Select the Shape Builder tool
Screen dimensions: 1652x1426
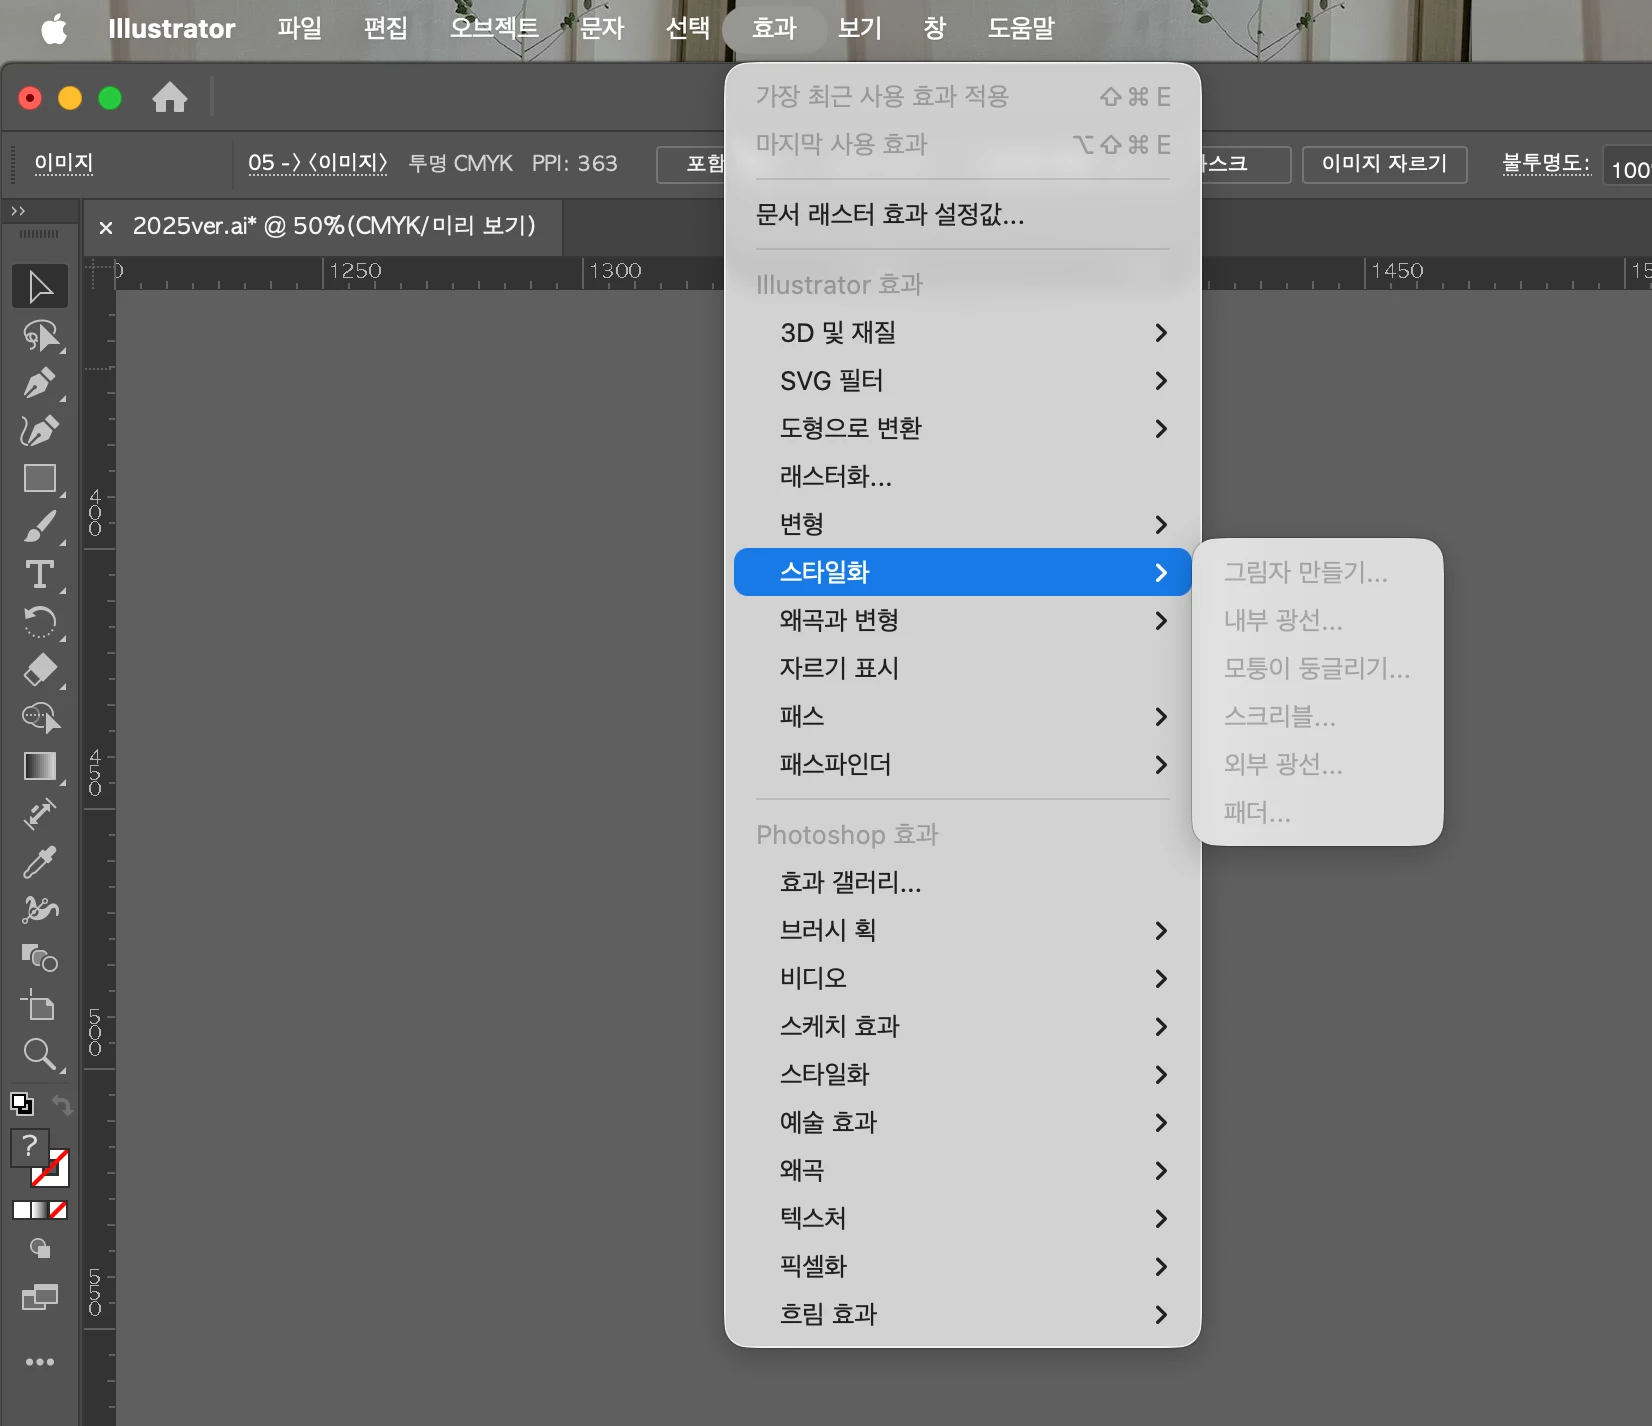(x=40, y=718)
